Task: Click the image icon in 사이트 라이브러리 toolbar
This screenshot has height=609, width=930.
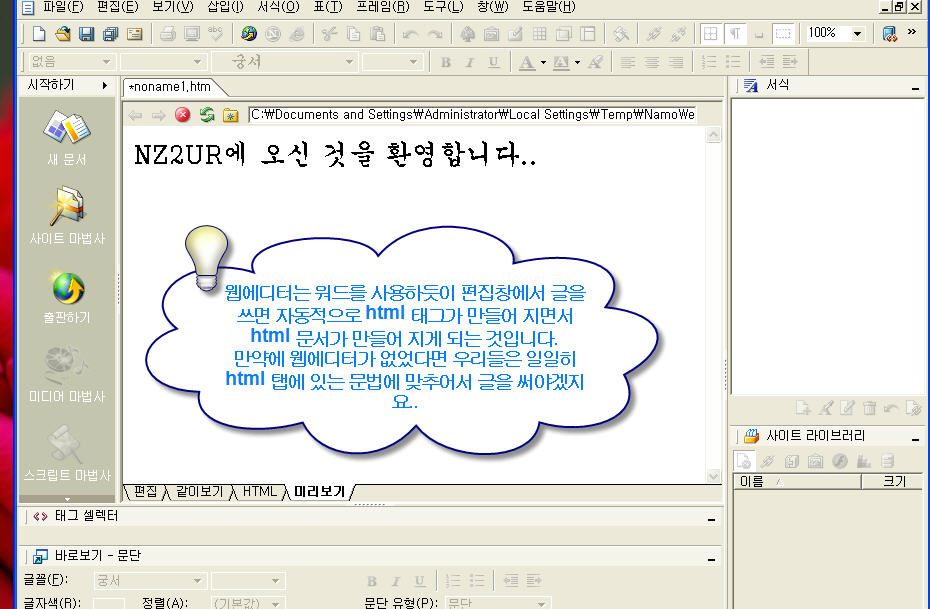Action: [x=816, y=461]
